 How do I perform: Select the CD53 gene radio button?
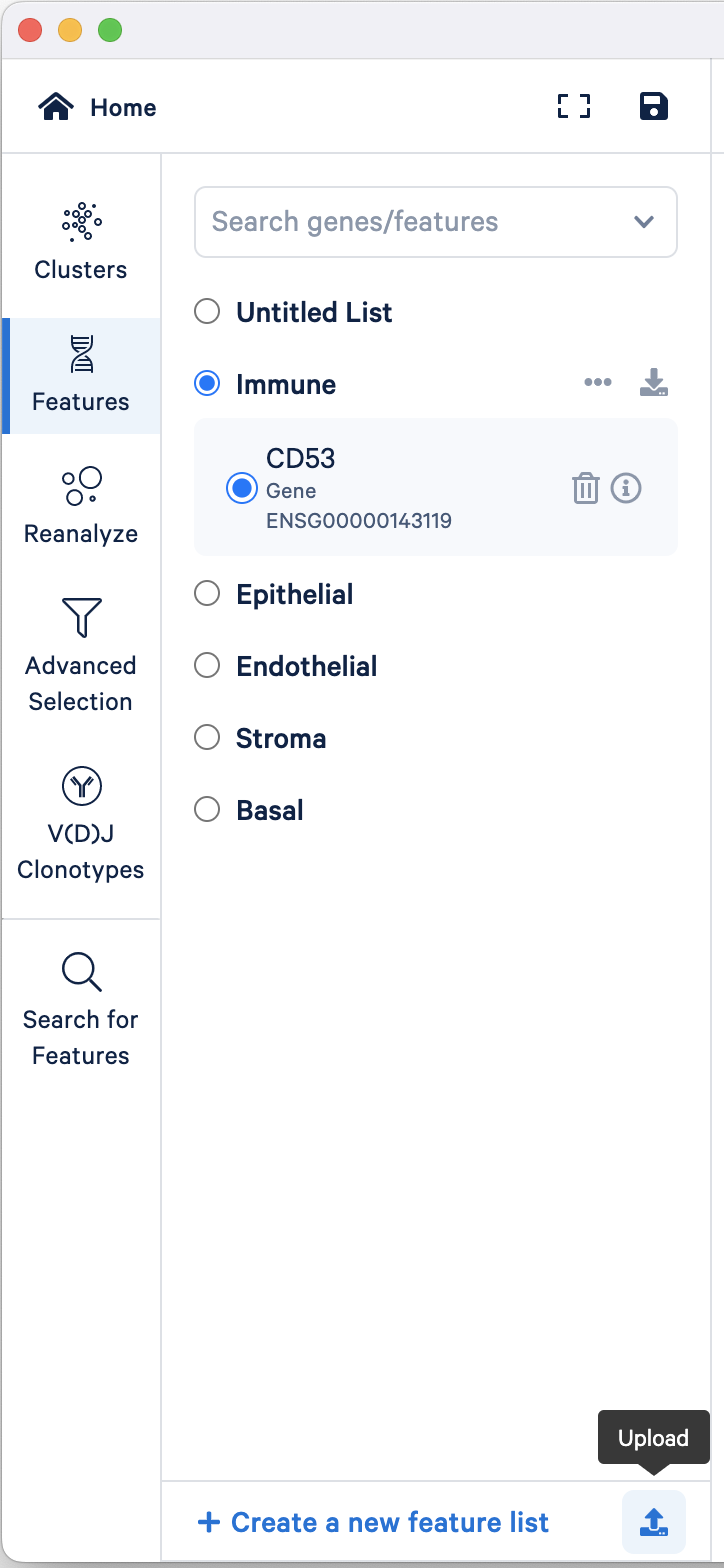pos(242,488)
